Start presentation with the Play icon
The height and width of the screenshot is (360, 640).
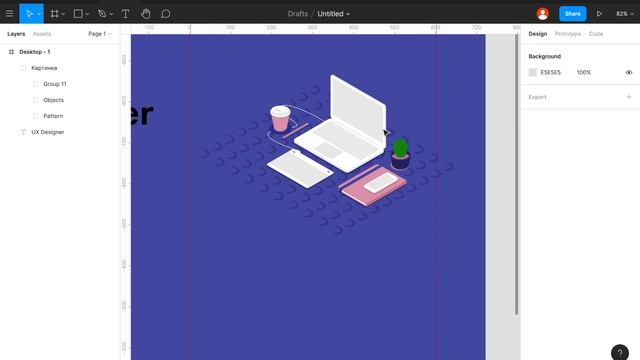(599, 13)
